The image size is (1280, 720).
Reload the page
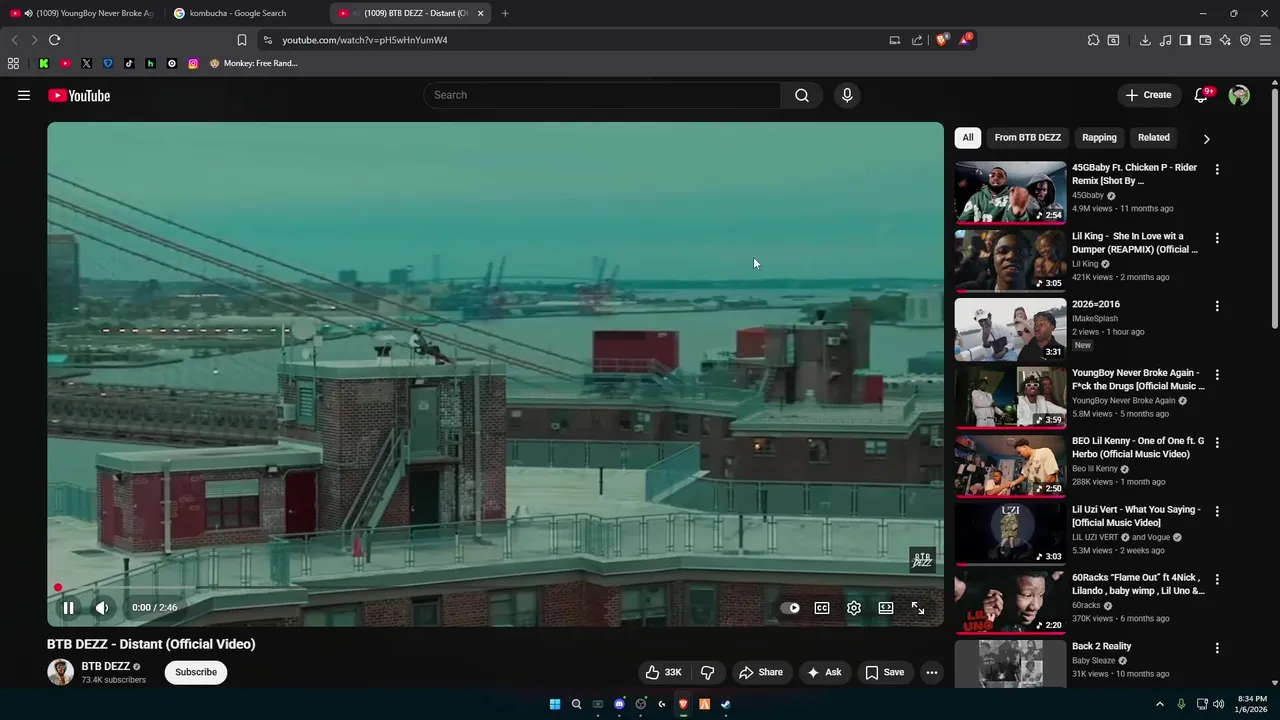(54, 40)
